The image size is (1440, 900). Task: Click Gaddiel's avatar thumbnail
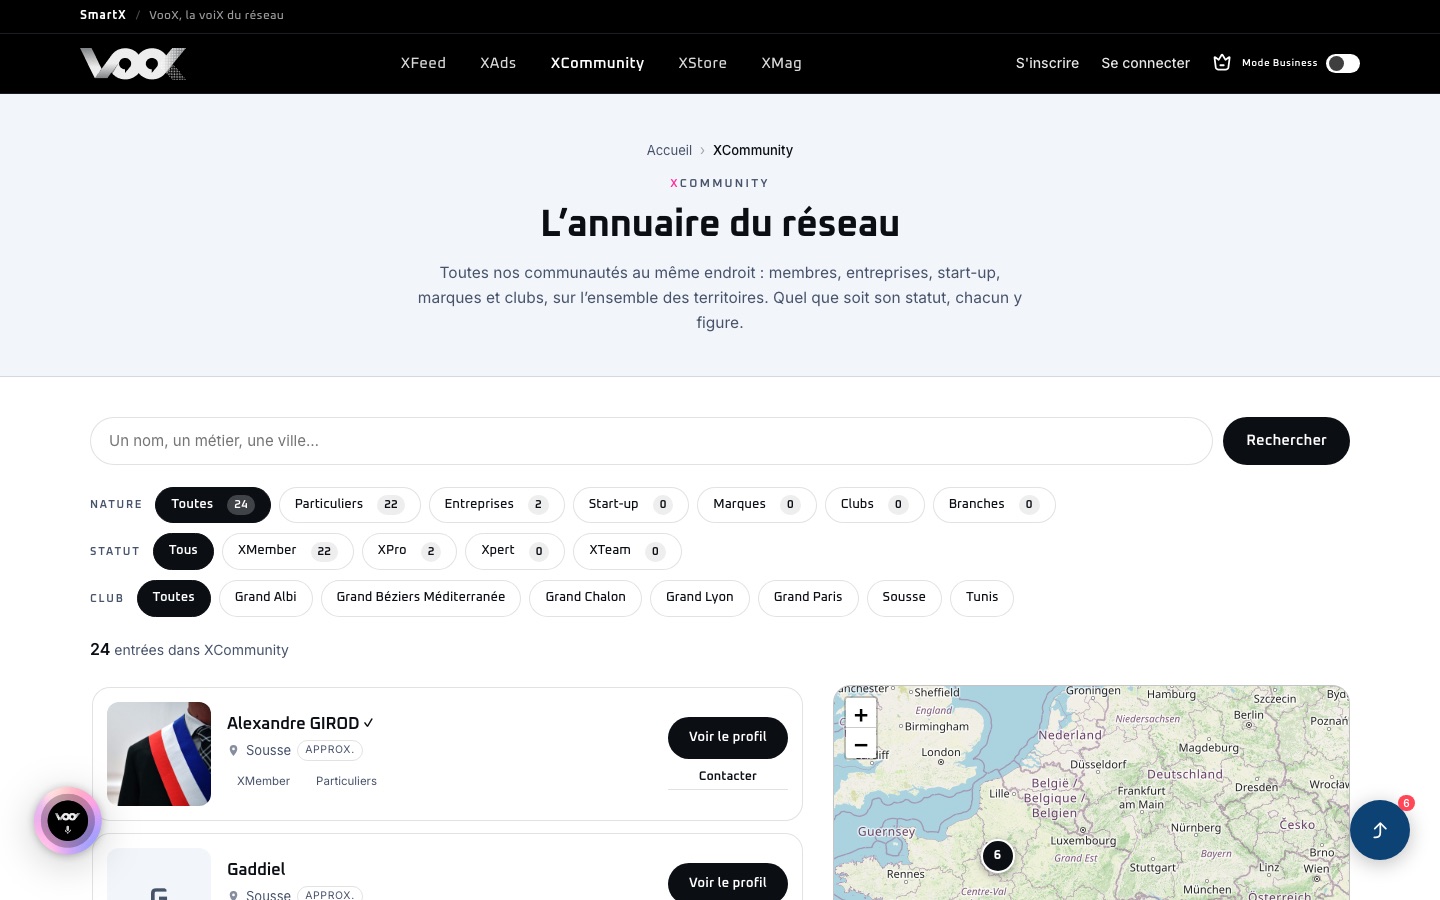pos(159,875)
